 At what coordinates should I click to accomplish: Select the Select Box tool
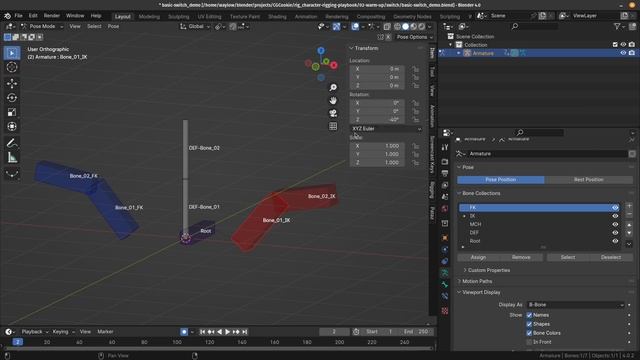coord(12,53)
